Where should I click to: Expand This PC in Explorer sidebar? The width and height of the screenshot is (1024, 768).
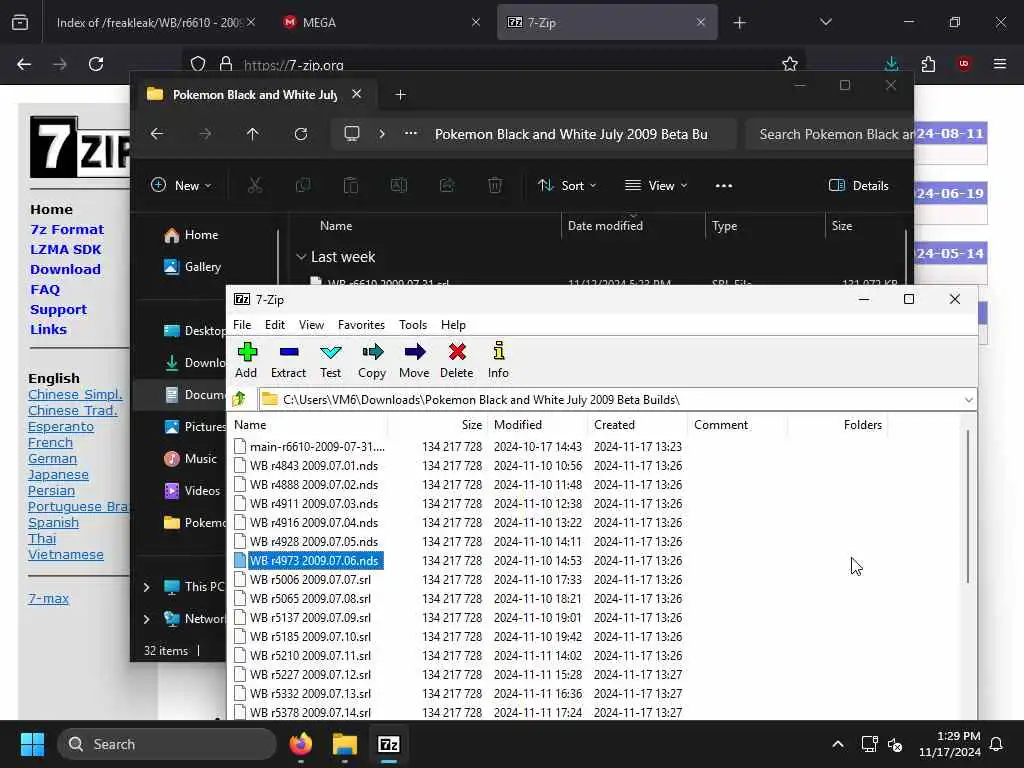point(146,587)
